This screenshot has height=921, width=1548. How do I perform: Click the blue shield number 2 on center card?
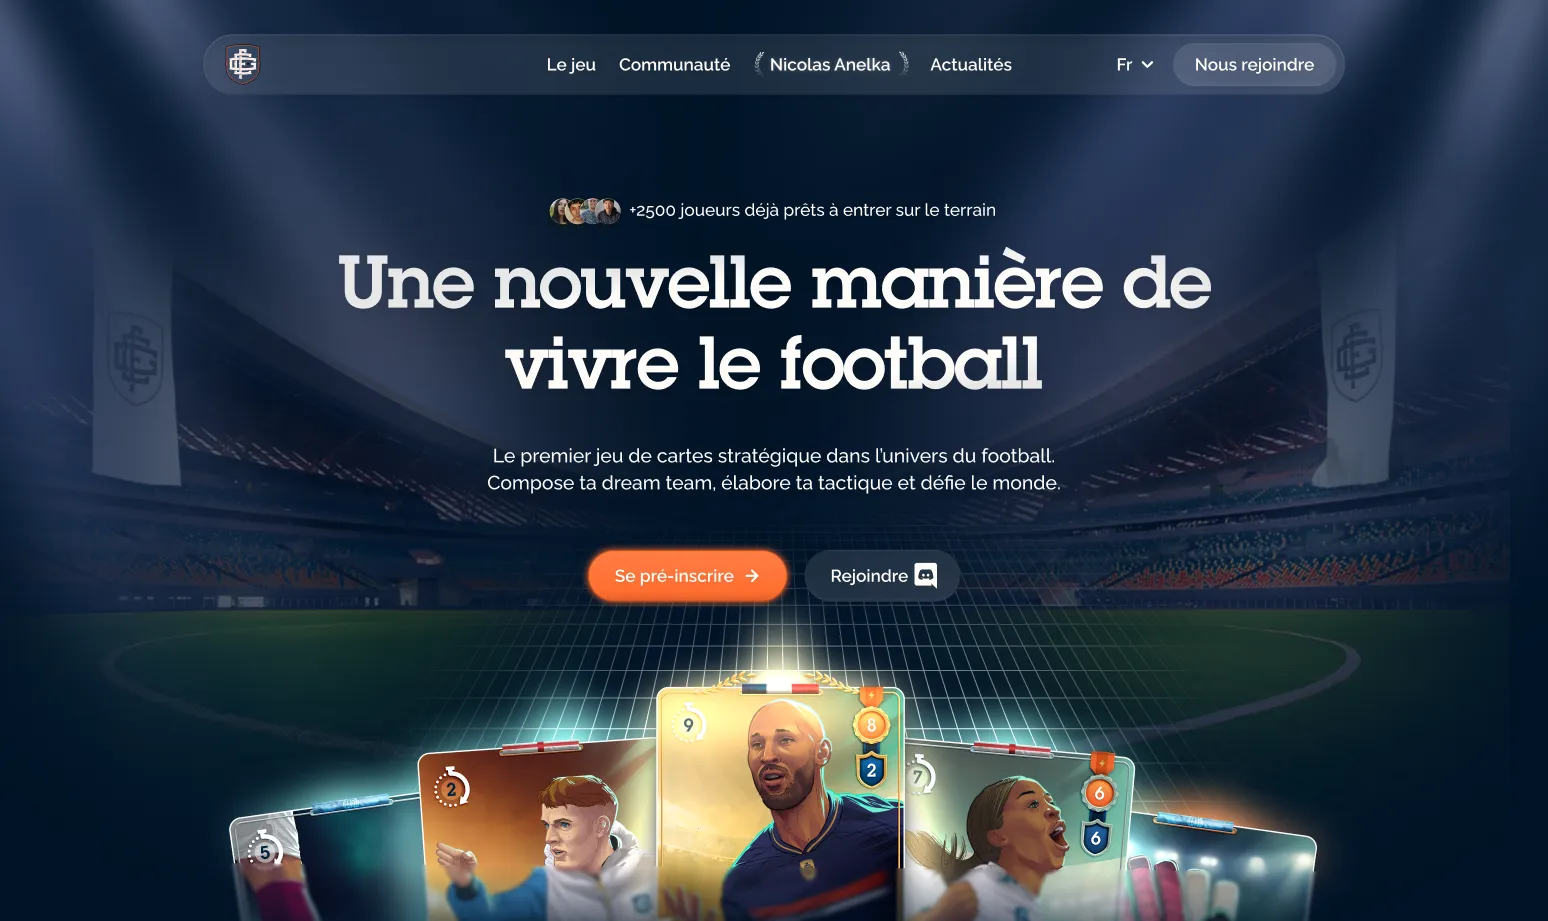(x=871, y=770)
